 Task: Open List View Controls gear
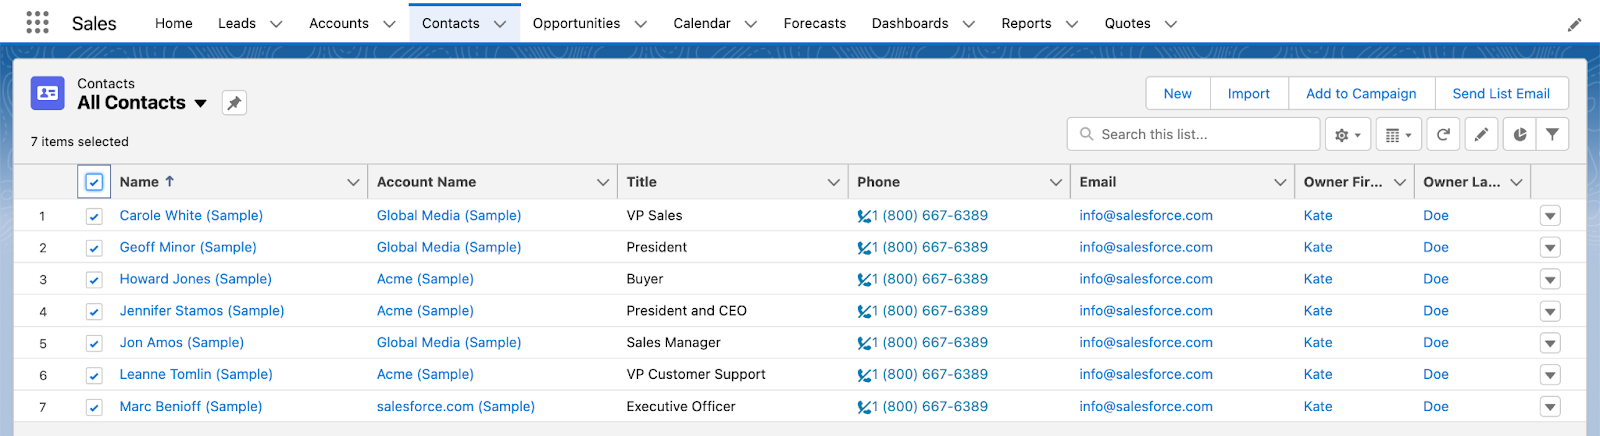tap(1347, 134)
